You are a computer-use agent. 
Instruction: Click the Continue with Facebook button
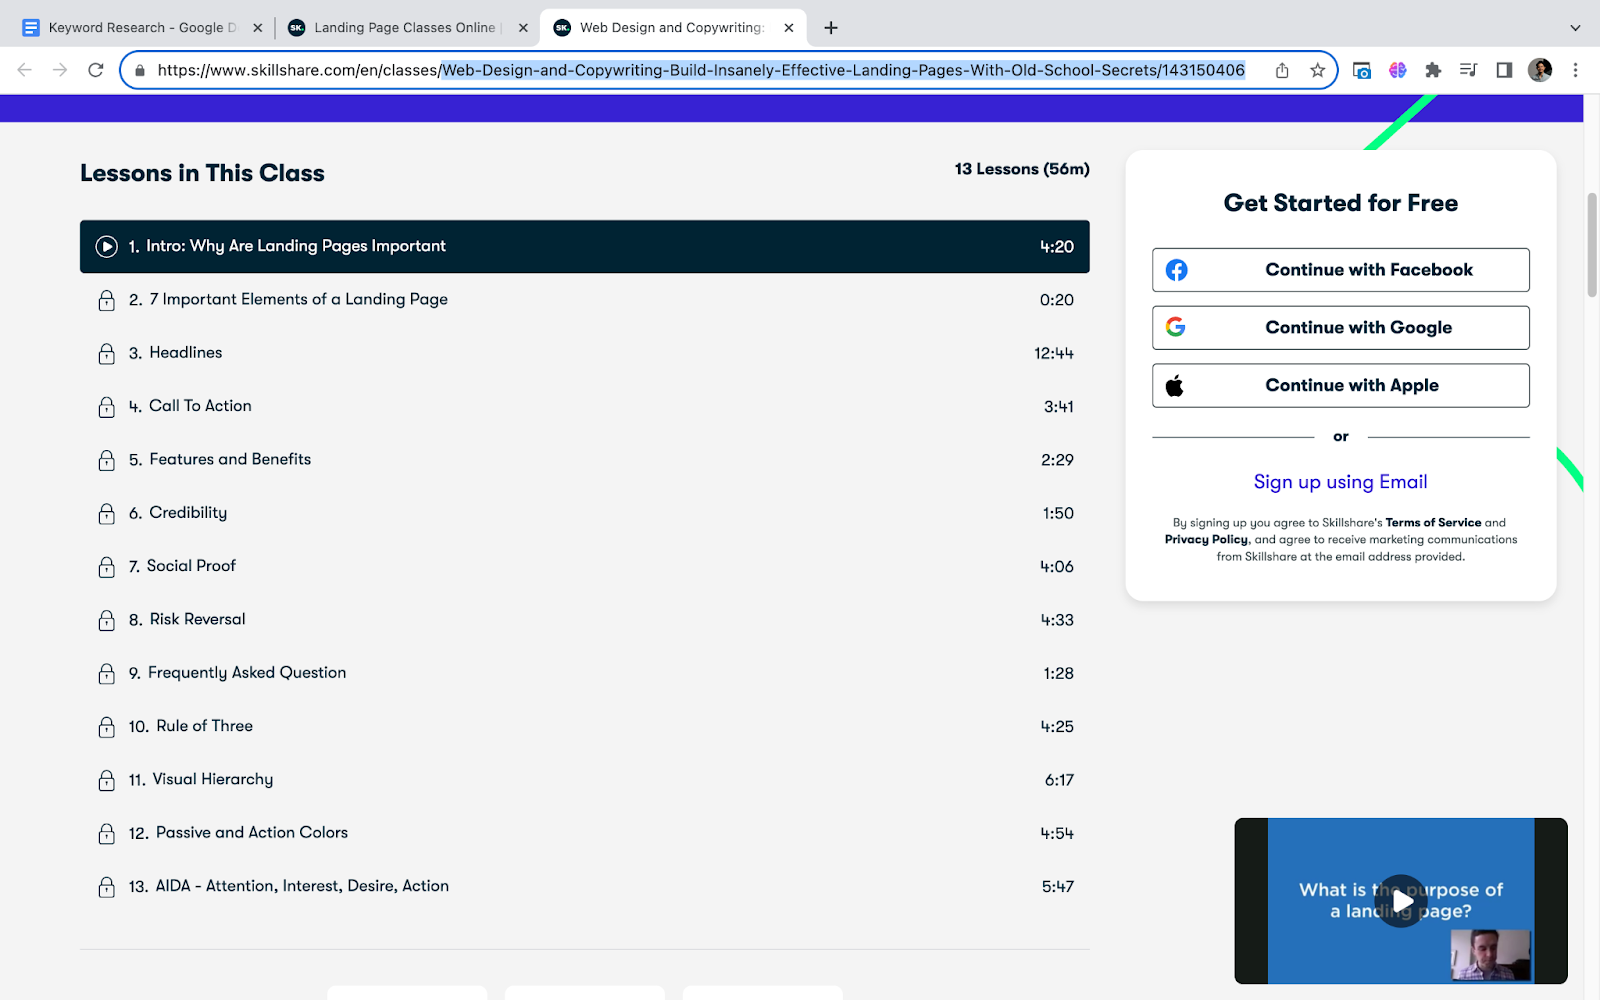pyautogui.click(x=1341, y=270)
